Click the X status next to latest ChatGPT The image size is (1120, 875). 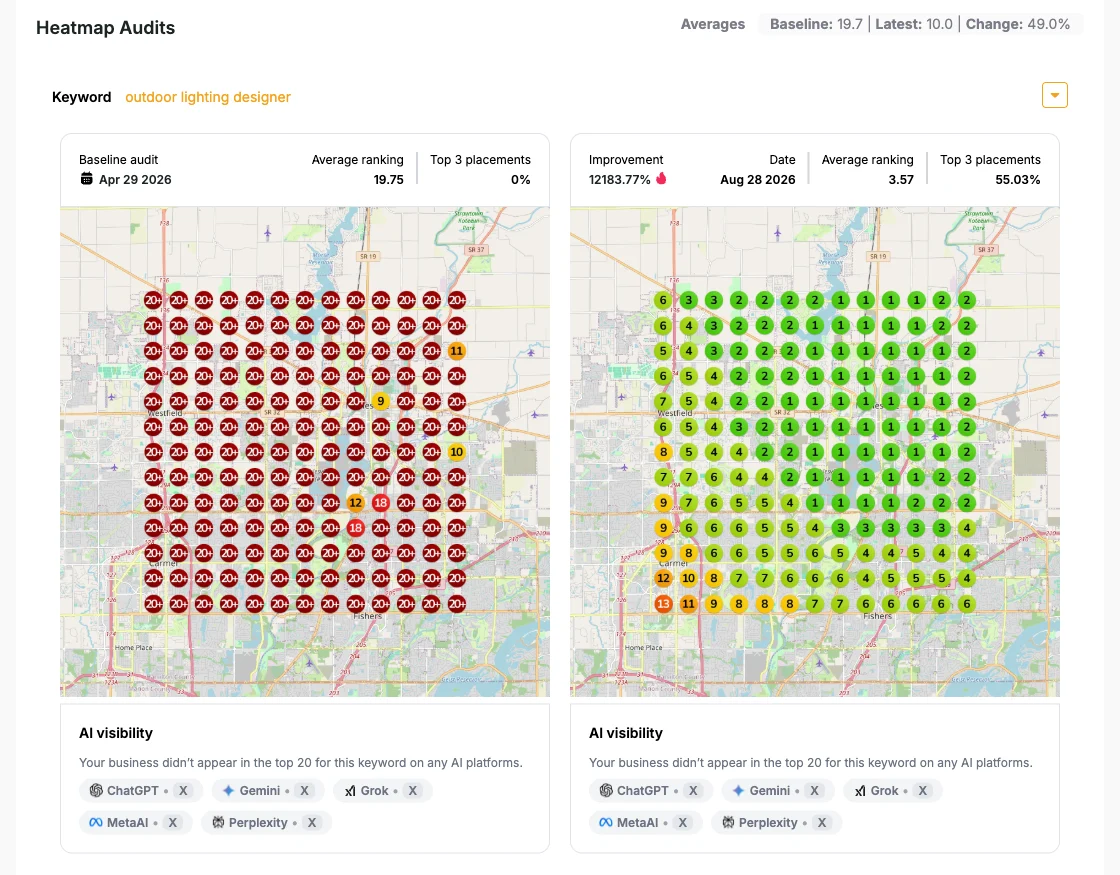(x=693, y=791)
